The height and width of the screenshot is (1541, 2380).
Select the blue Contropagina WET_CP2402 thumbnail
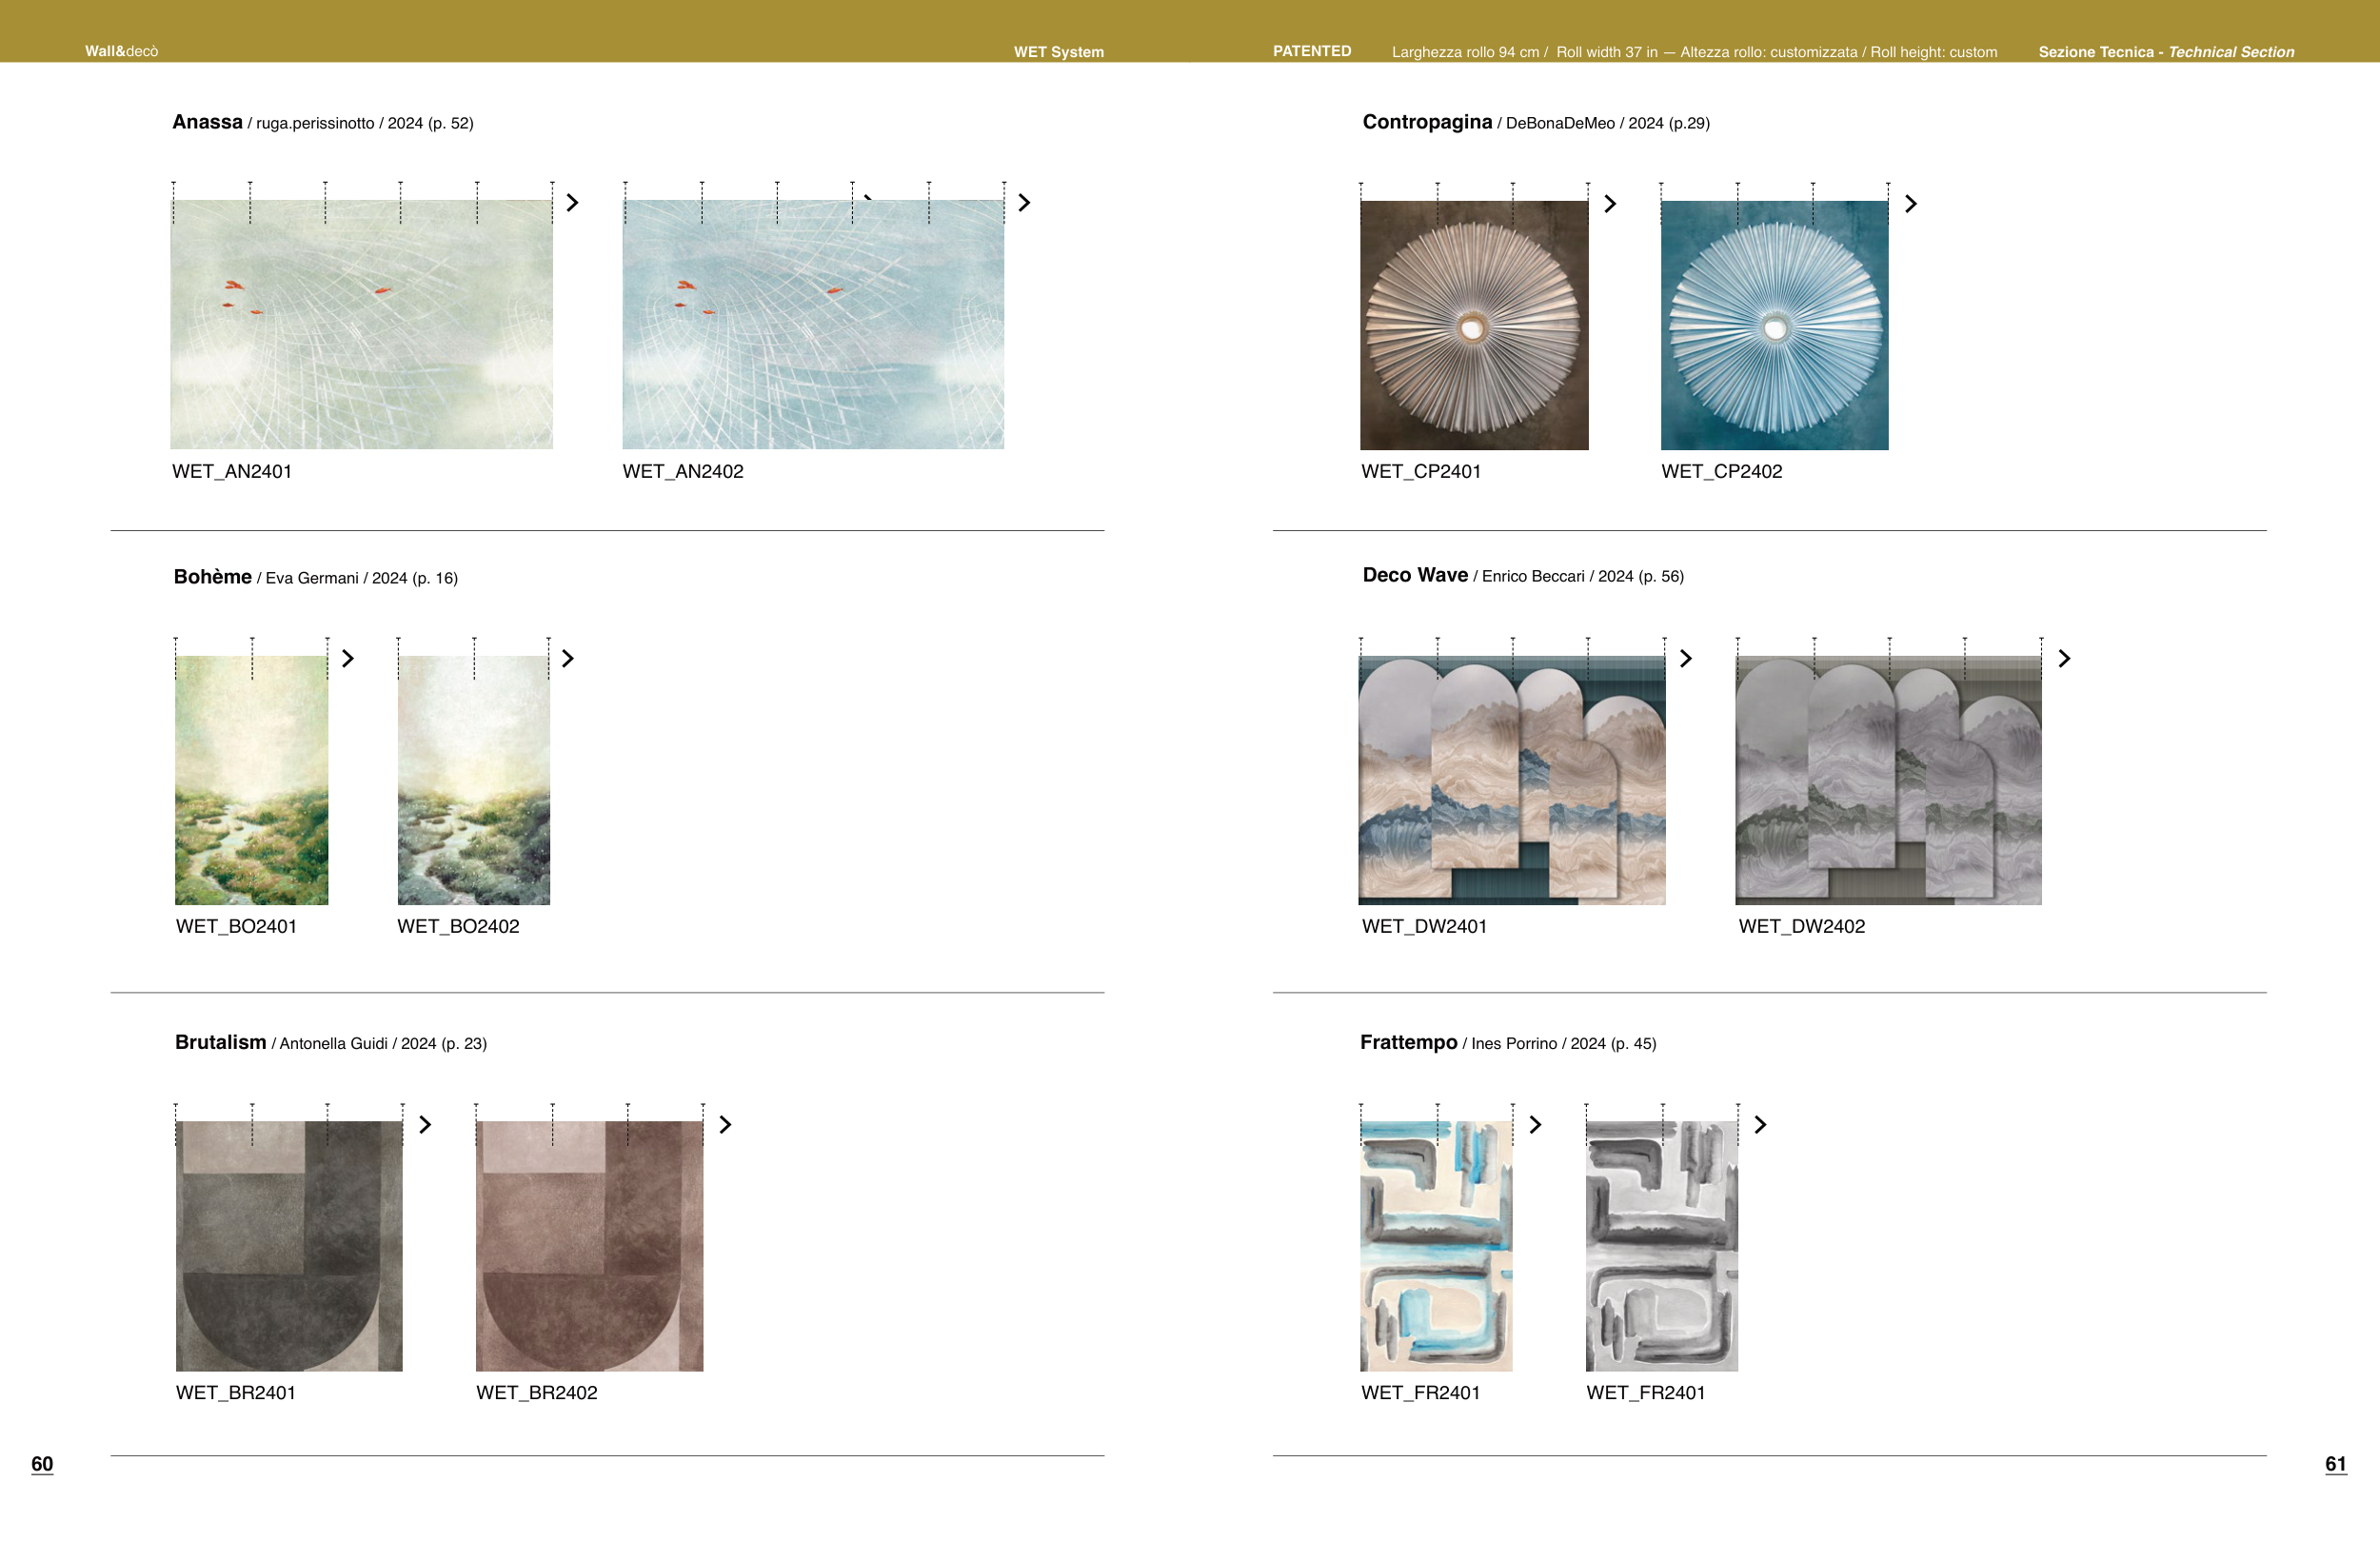coord(1774,325)
